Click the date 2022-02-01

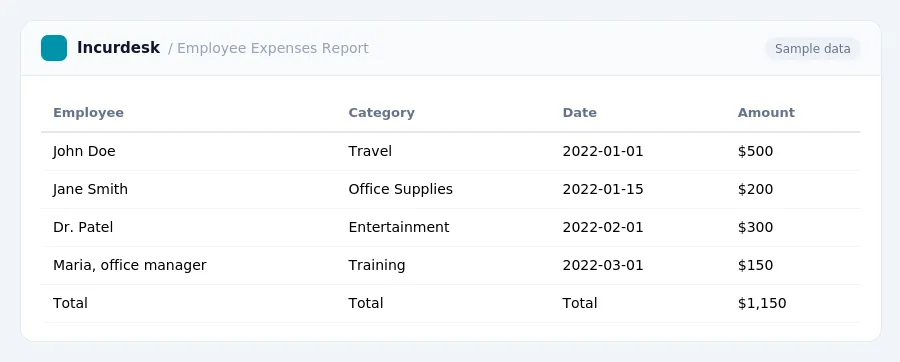[603, 227]
